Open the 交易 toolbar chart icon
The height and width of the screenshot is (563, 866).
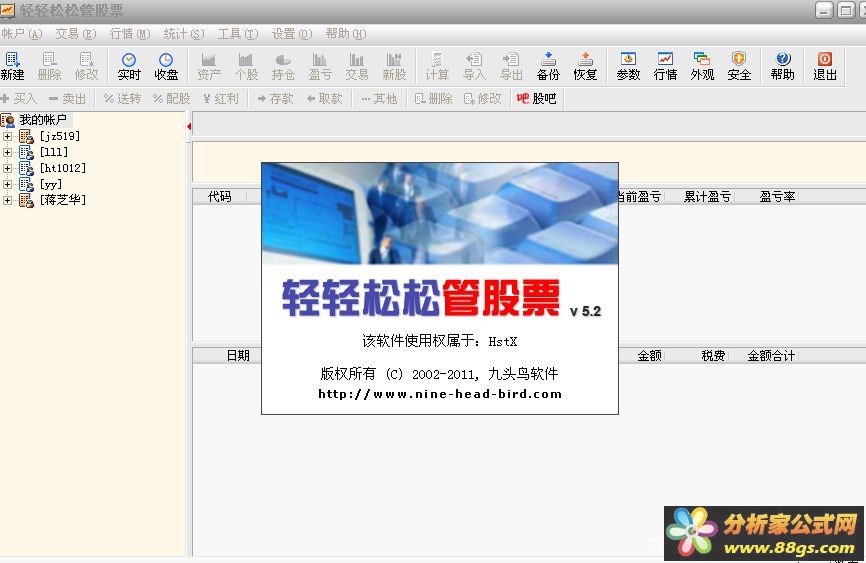357,66
